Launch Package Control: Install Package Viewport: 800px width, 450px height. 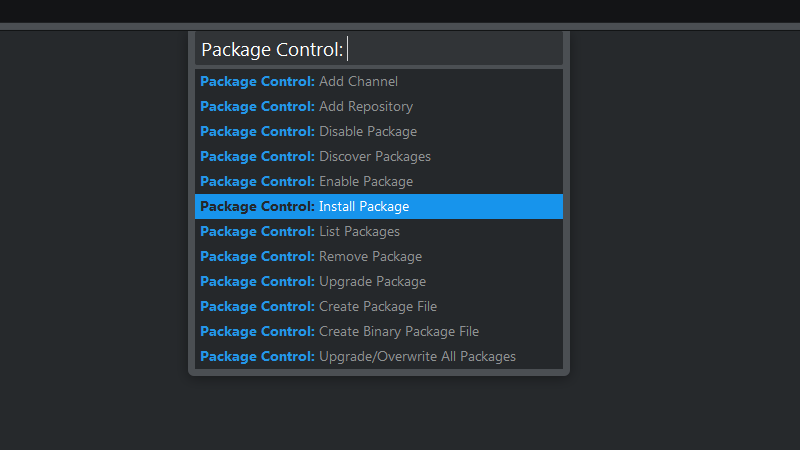tap(378, 207)
